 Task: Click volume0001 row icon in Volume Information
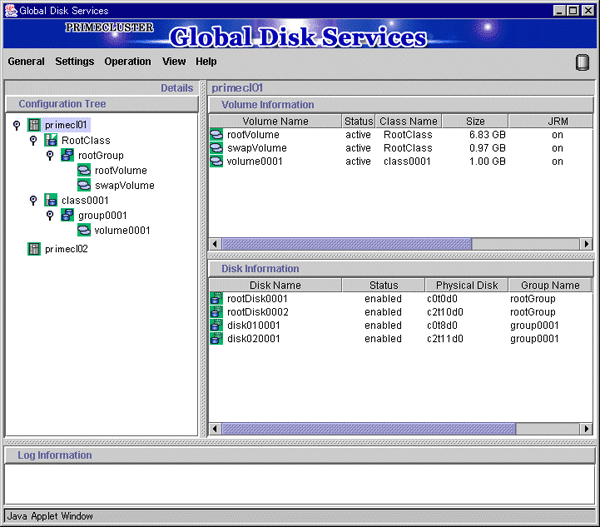coord(216,161)
